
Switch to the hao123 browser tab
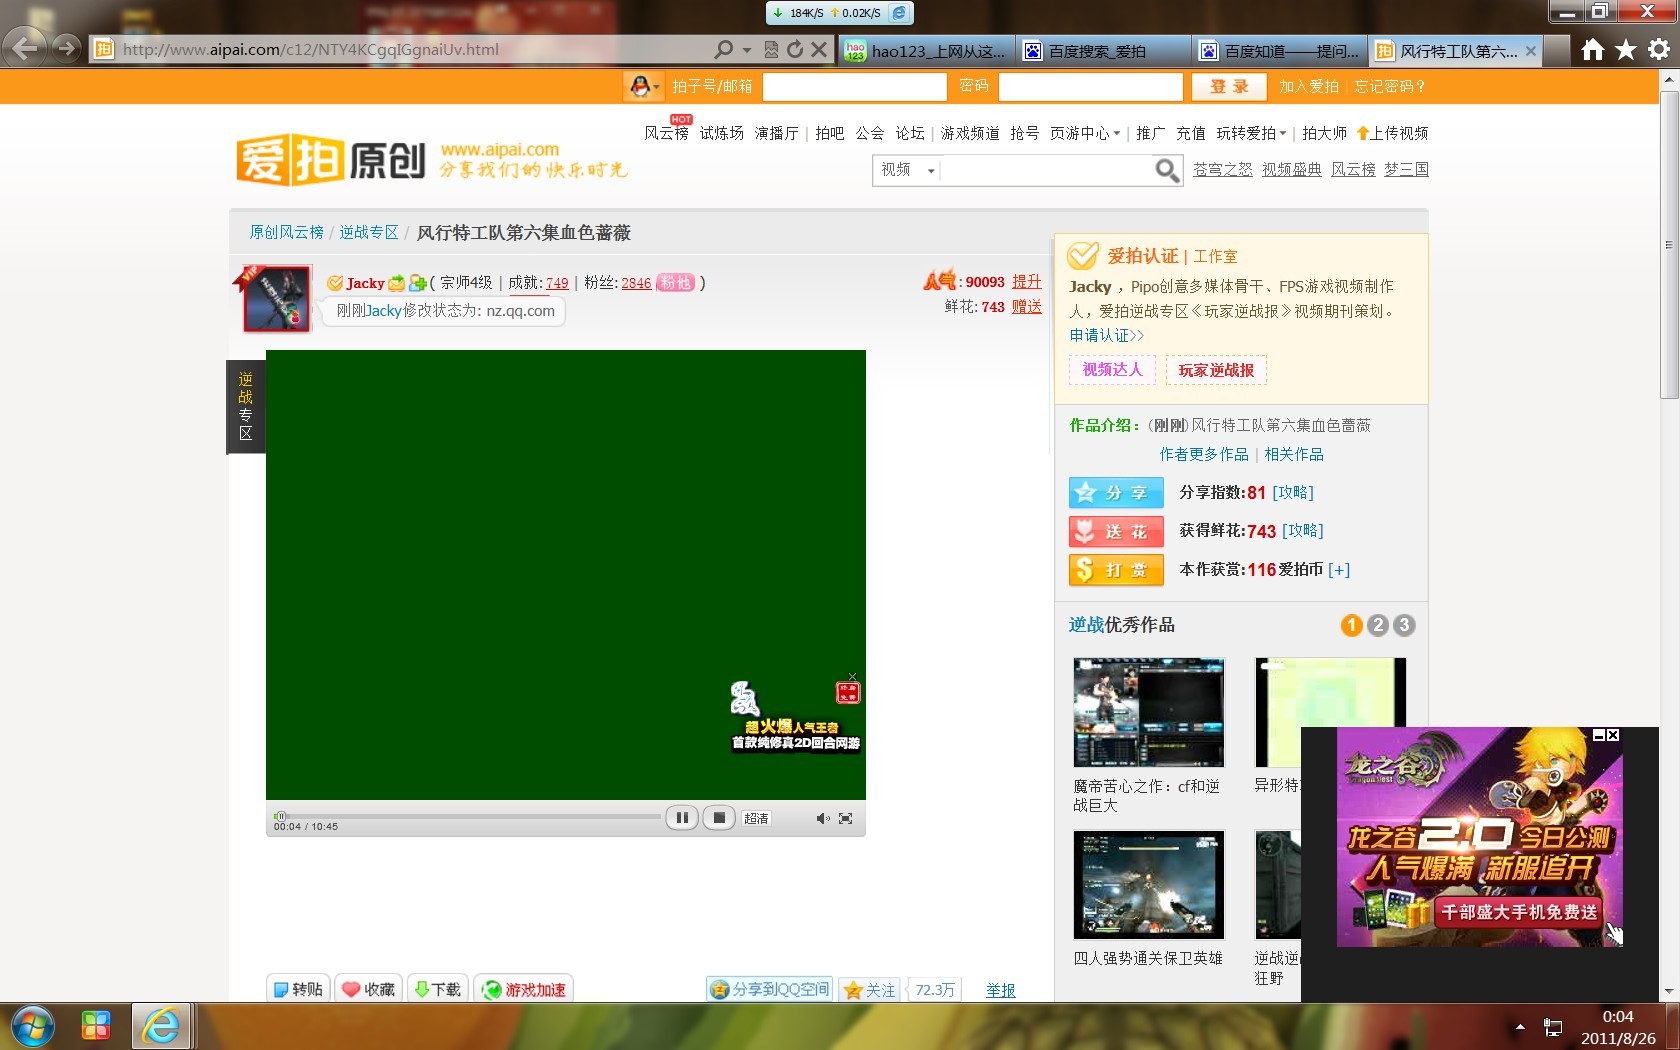coord(925,51)
